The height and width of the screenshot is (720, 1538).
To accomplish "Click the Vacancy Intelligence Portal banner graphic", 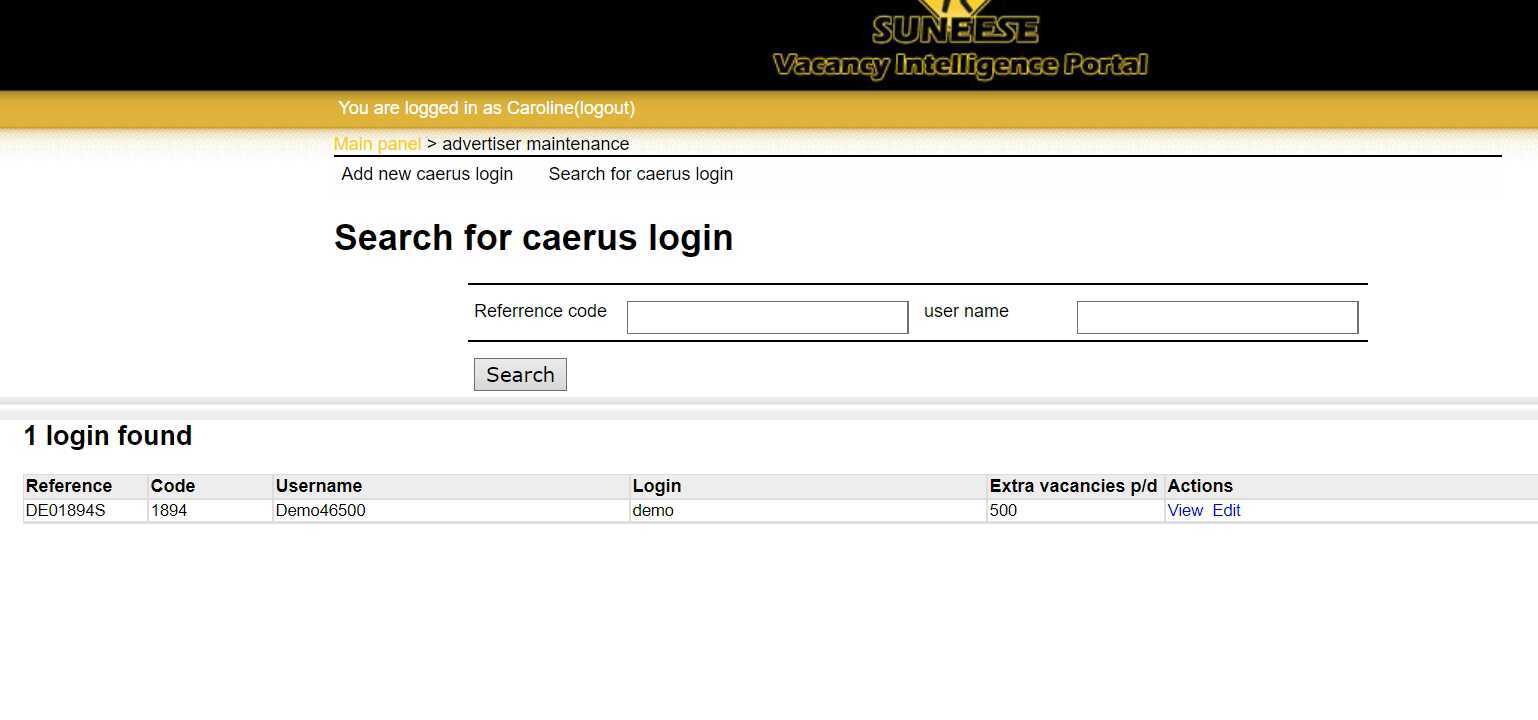I will (958, 65).
